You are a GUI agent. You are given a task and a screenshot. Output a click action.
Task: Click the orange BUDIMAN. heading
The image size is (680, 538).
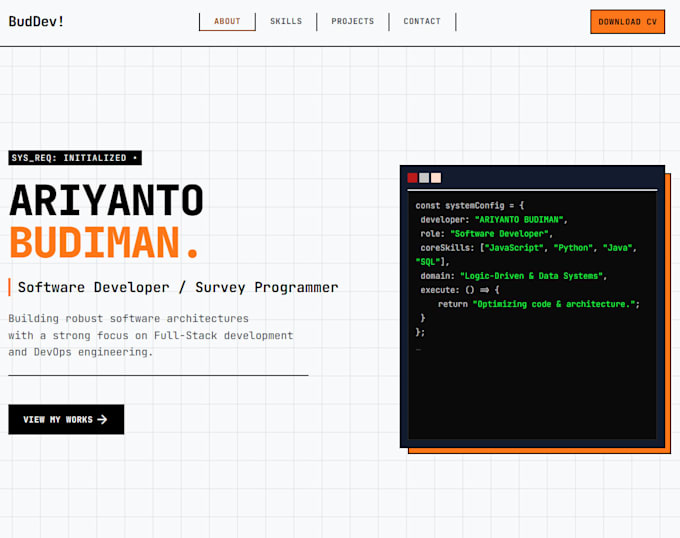click(104, 242)
